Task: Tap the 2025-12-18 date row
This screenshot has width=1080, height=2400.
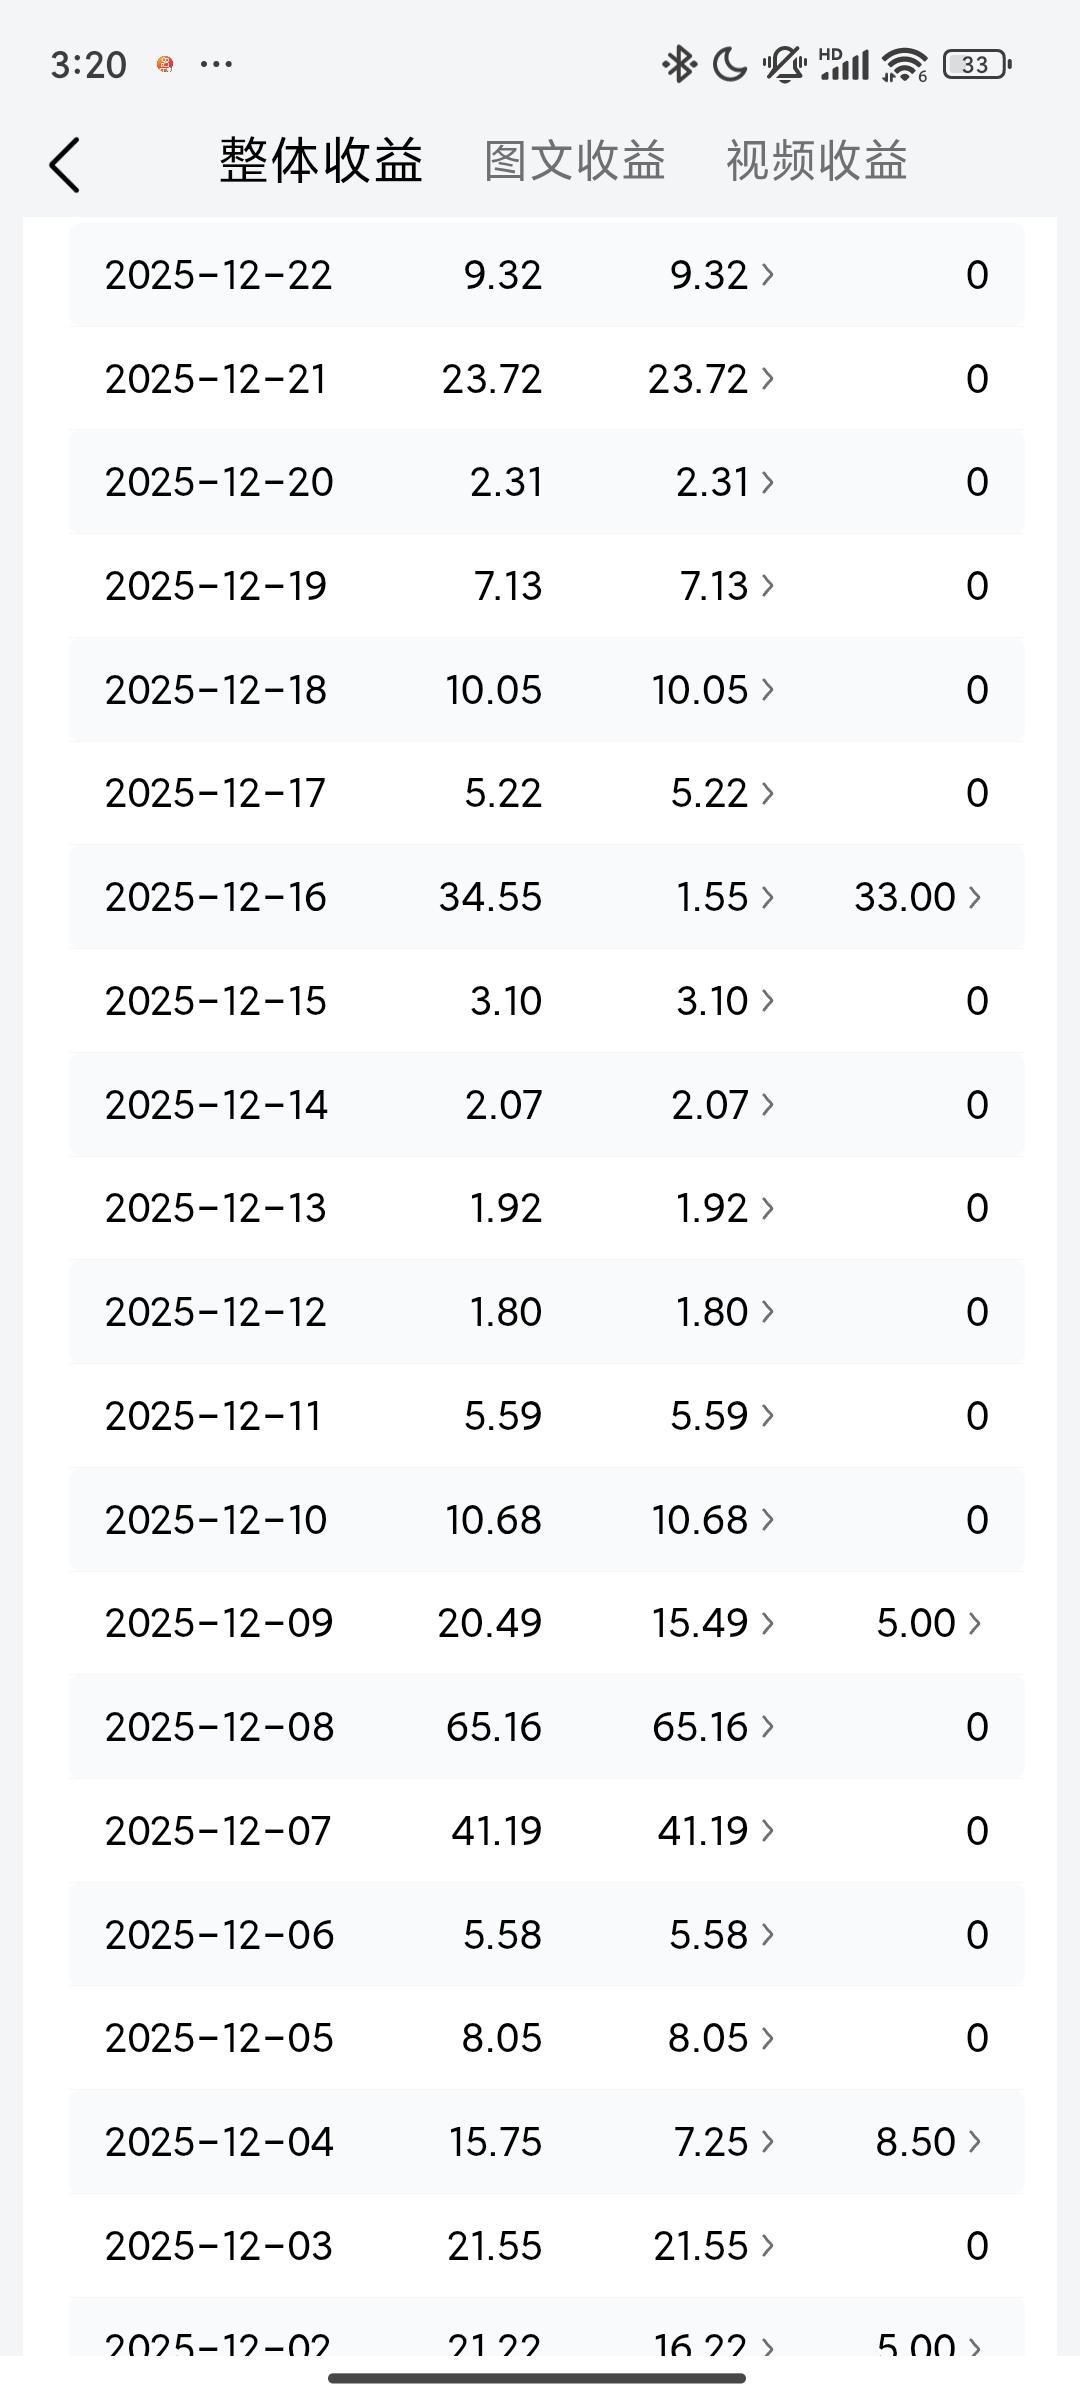Action: click(216, 690)
